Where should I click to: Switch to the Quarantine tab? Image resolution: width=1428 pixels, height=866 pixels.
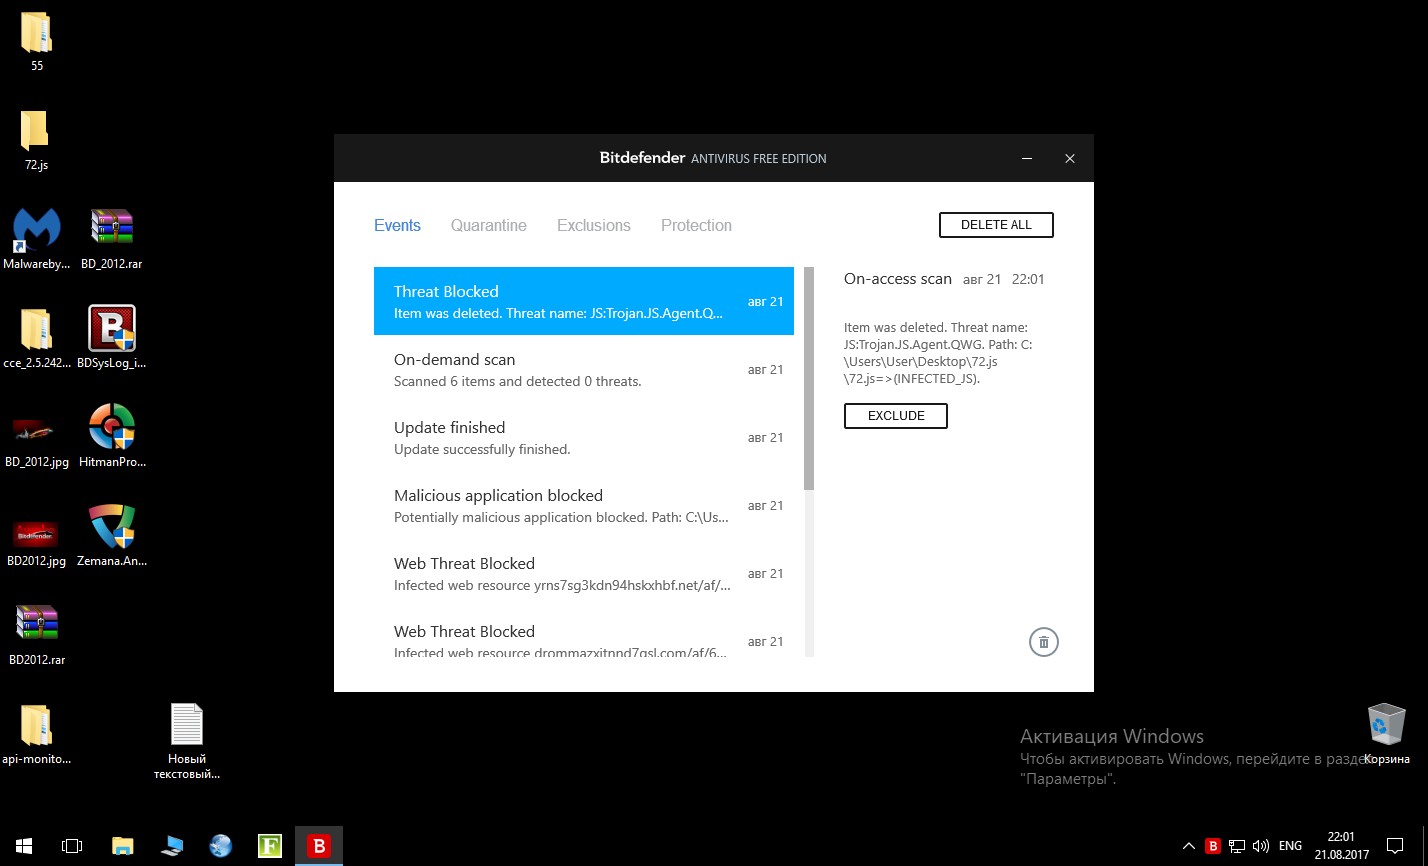(x=489, y=225)
